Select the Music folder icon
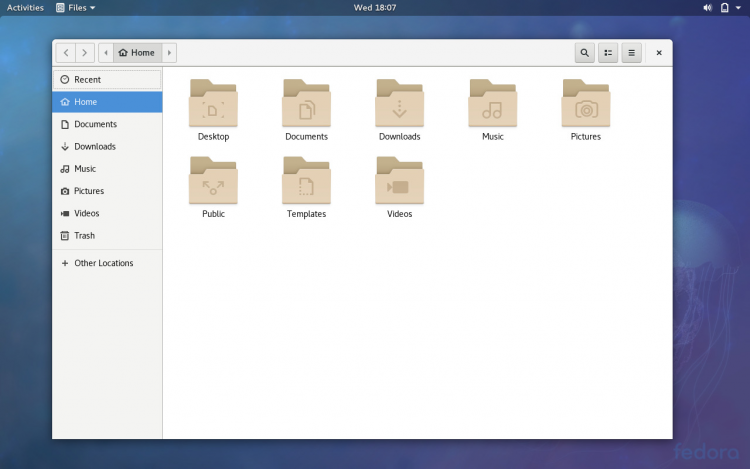 point(492,104)
